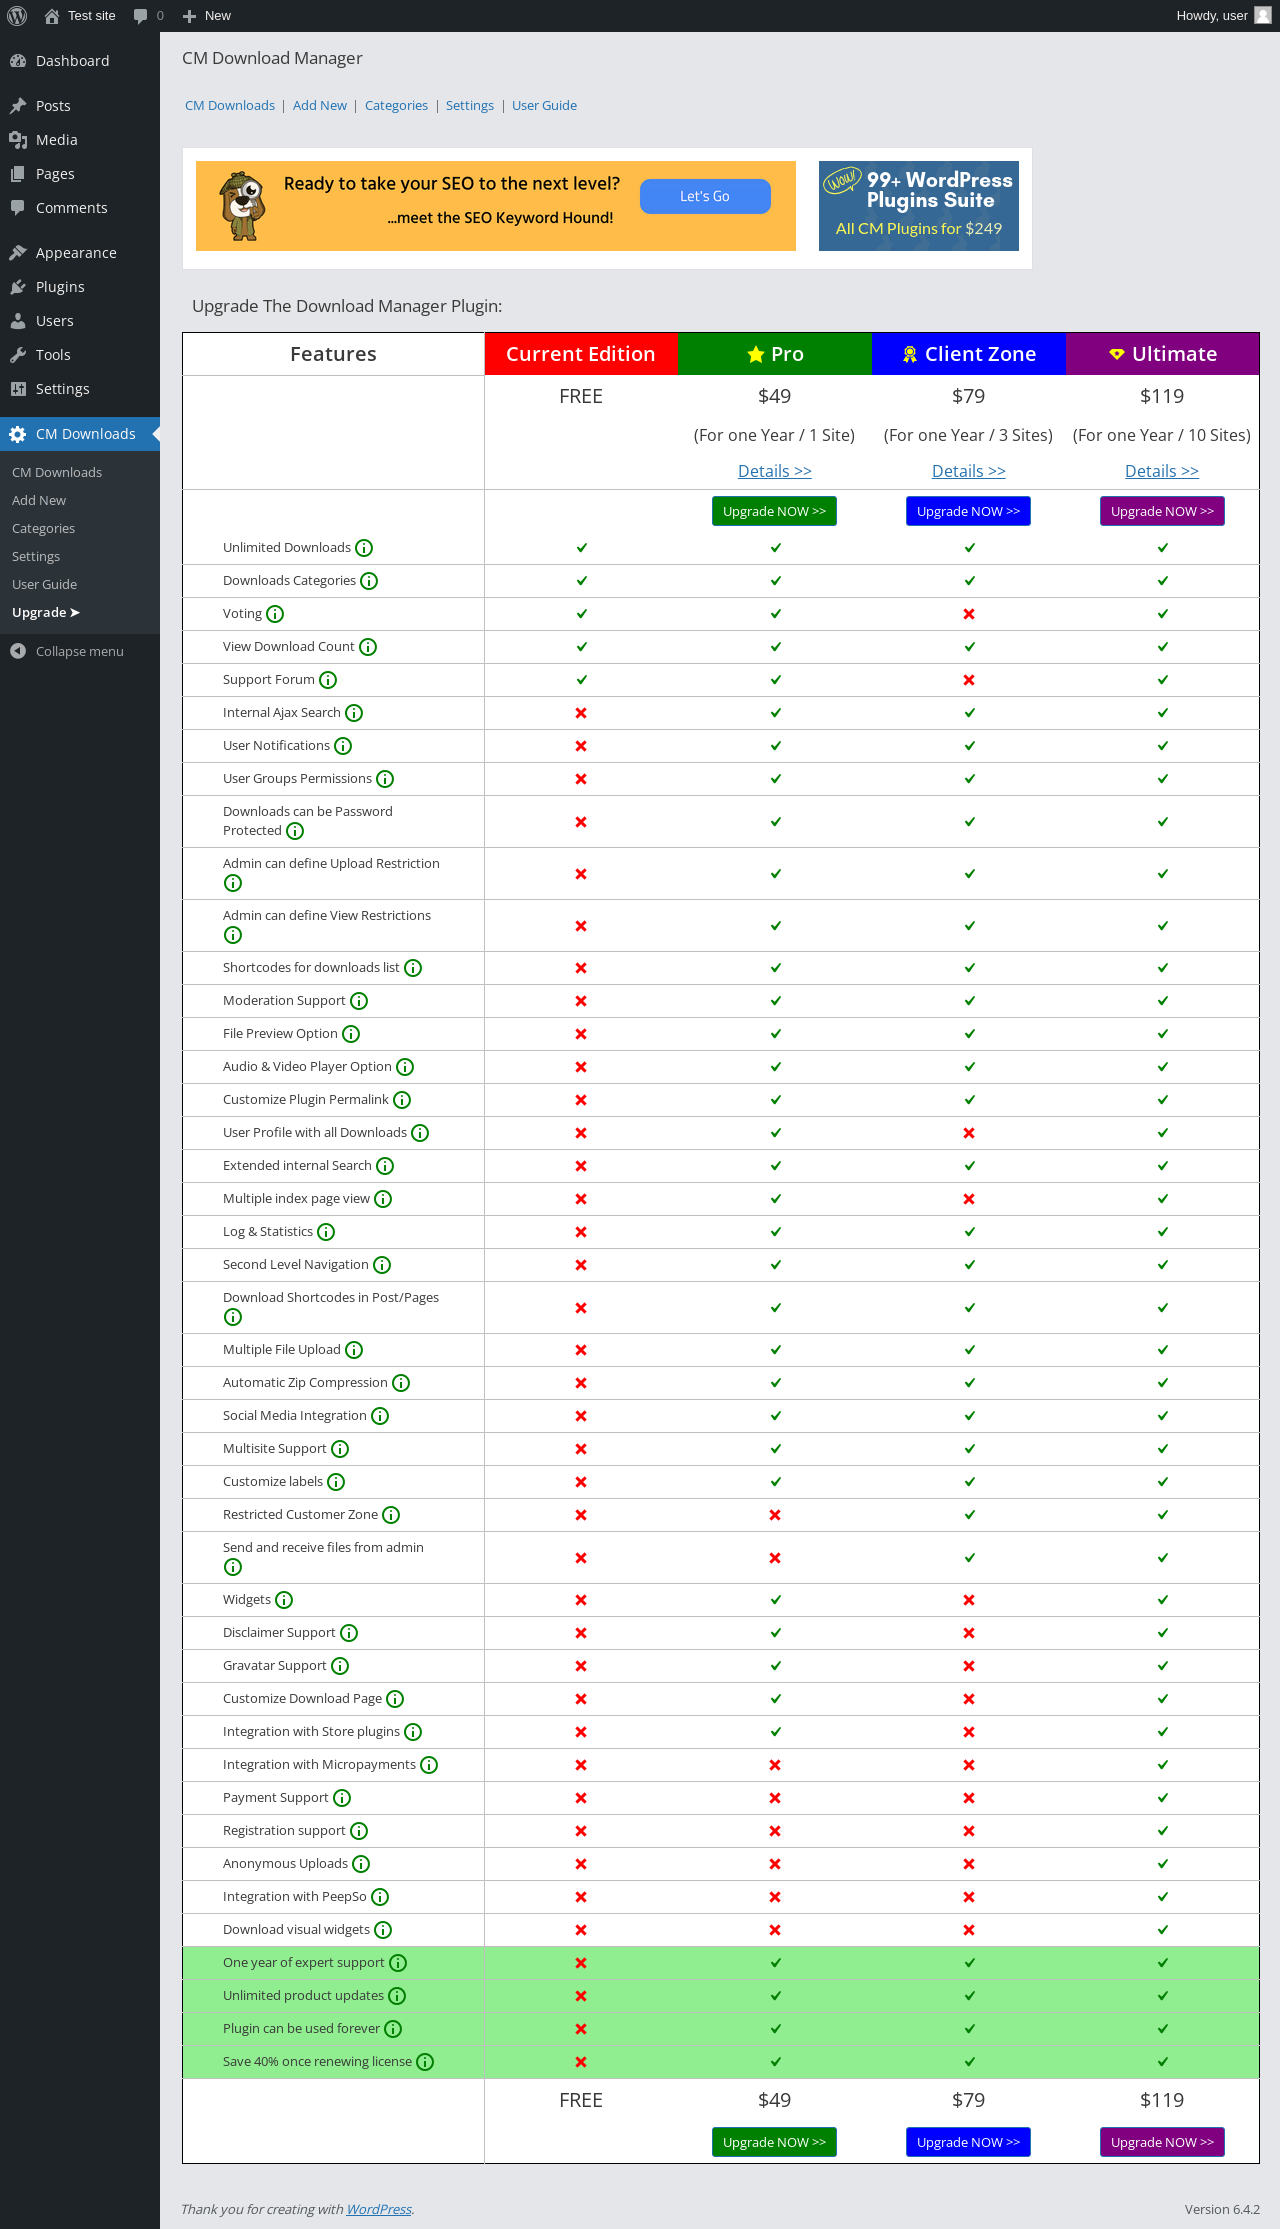
Task: Show info for Save 40% once renewing license
Action: [x=425, y=2062]
